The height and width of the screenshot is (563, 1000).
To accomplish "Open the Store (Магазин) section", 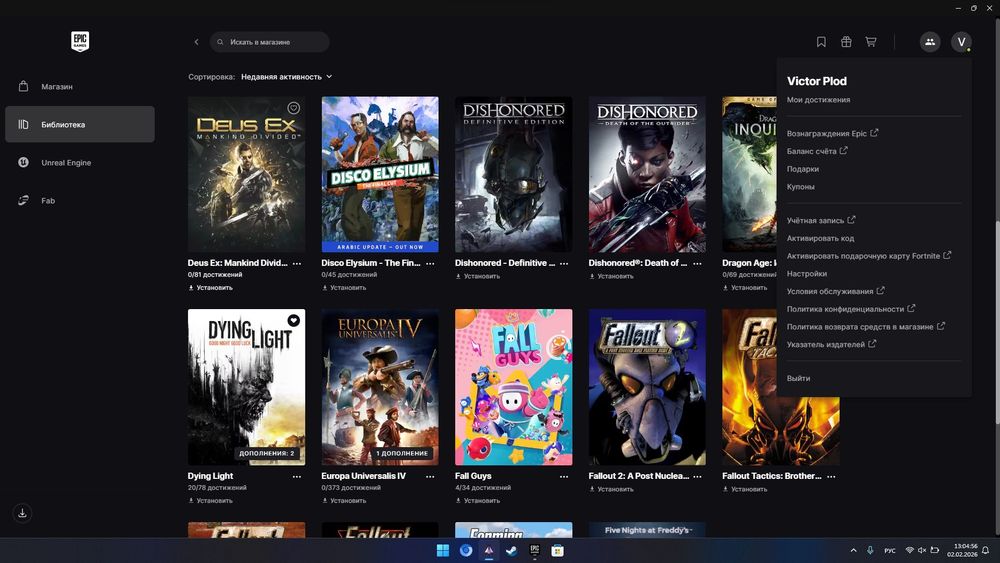I will 80,86.
